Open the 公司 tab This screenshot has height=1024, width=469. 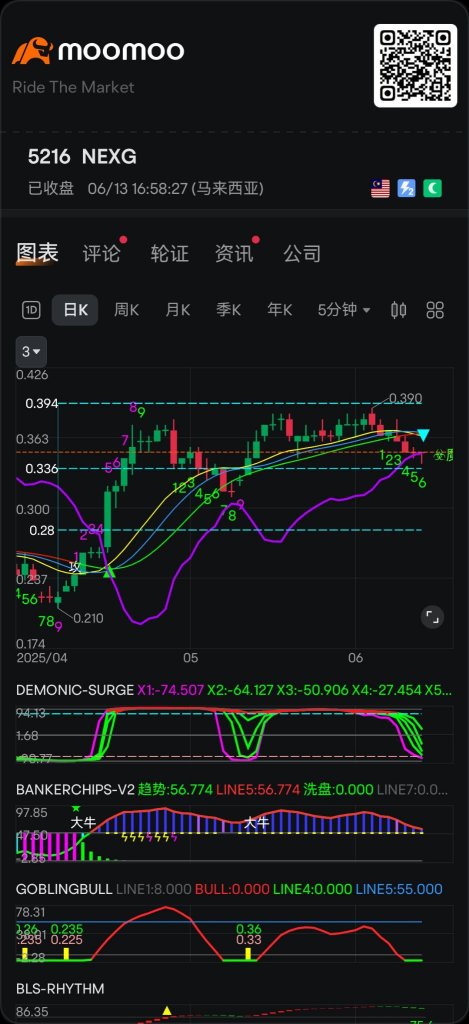click(x=302, y=253)
